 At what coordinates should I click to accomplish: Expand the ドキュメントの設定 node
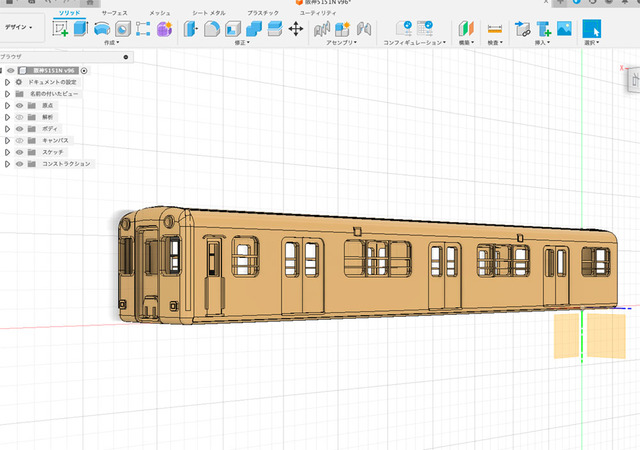(x=7, y=82)
